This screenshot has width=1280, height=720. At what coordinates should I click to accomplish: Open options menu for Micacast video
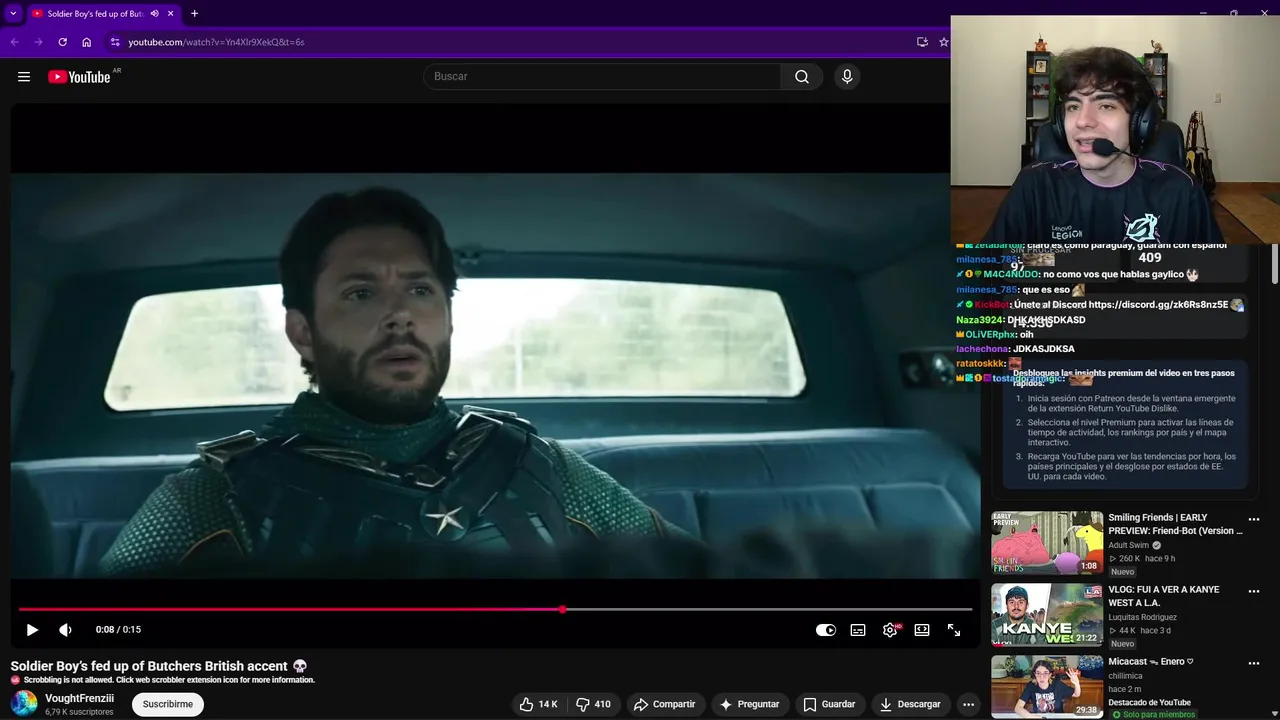click(x=1254, y=663)
